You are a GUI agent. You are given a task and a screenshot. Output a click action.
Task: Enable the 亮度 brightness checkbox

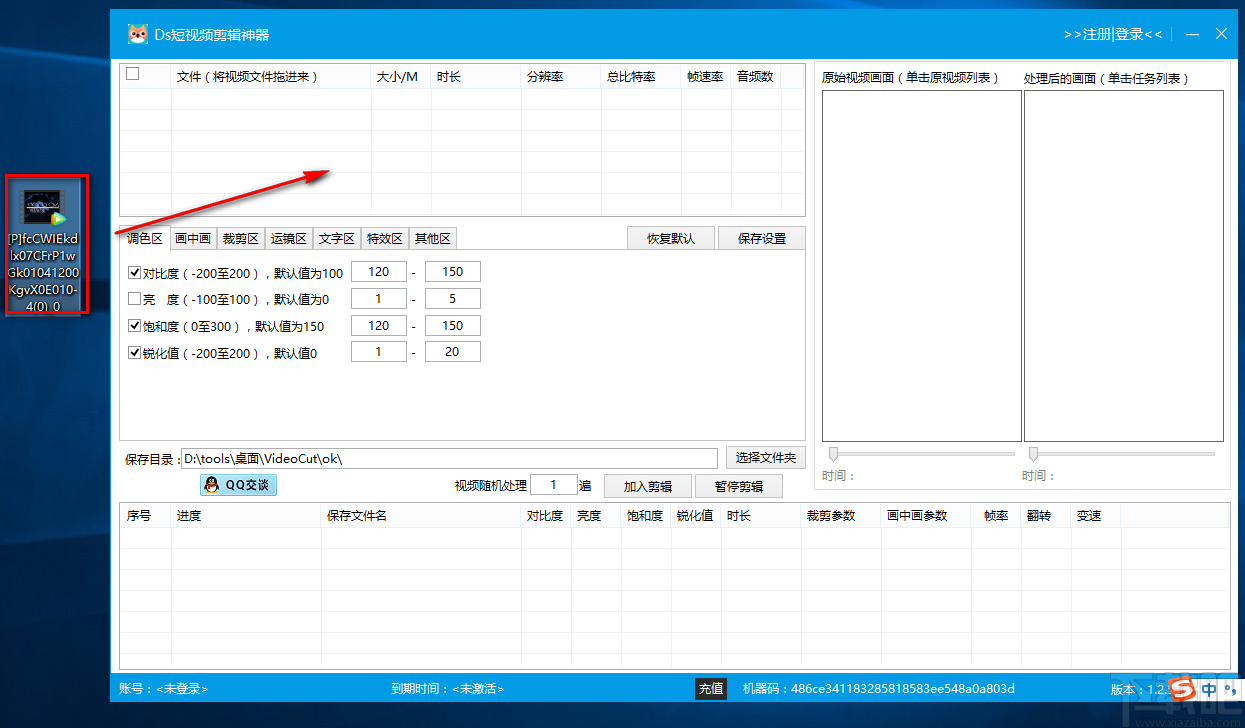135,299
